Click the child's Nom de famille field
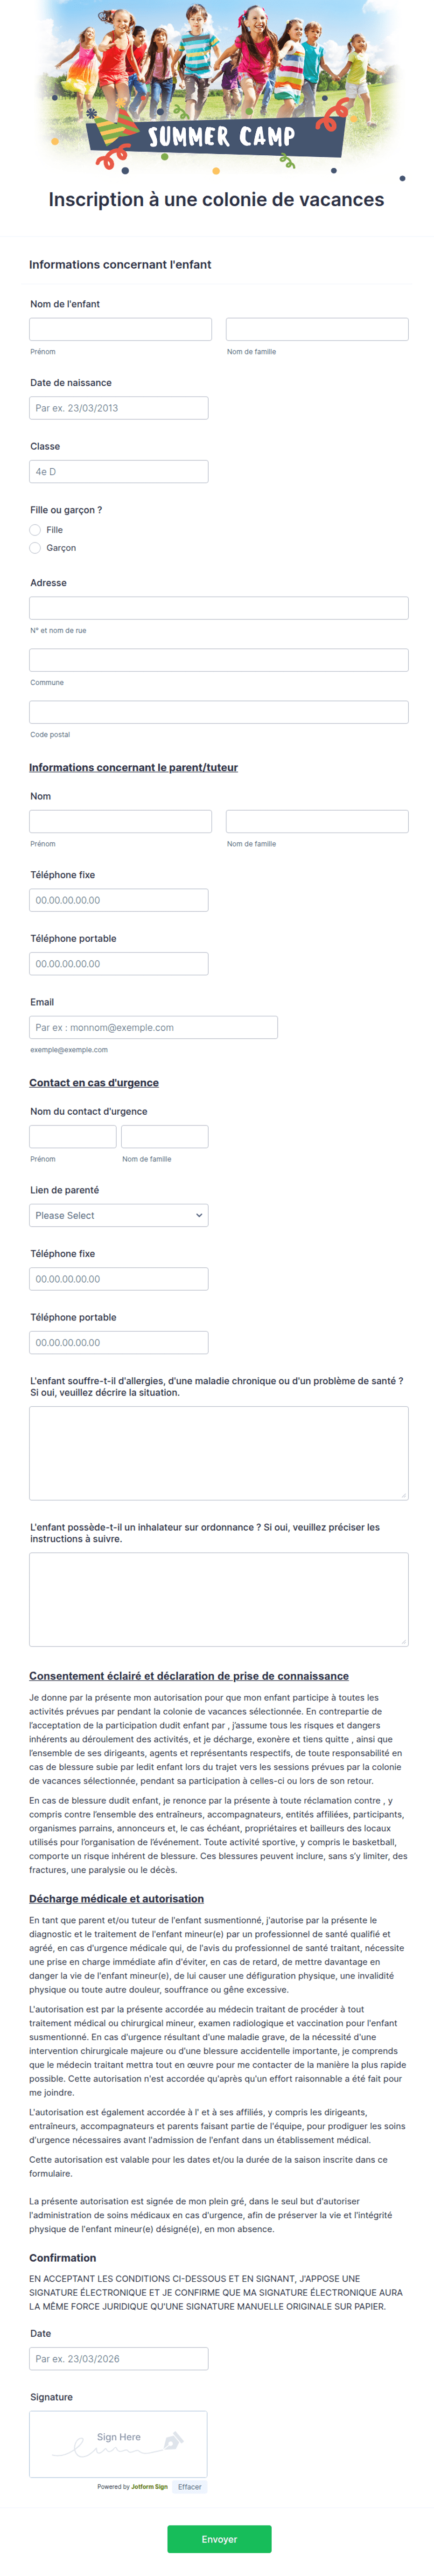The height and width of the screenshot is (2576, 434). pos(317,329)
